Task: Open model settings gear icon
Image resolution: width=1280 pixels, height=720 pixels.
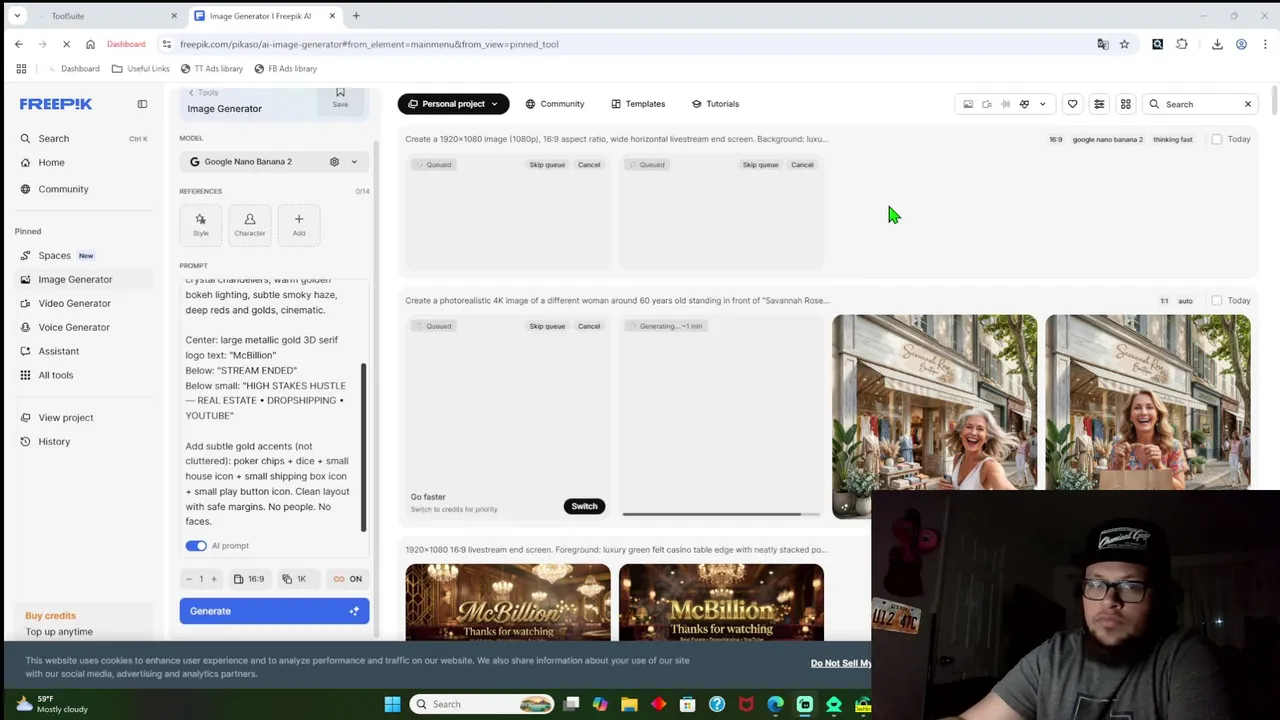Action: 334,162
